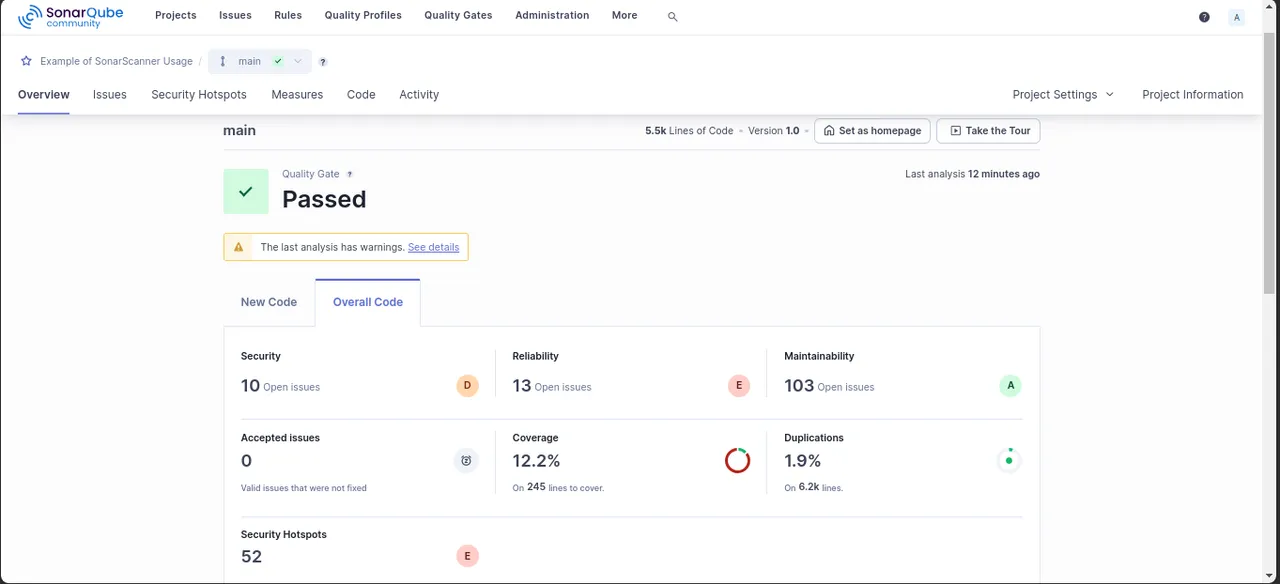Click the warning triangle icon
The width and height of the screenshot is (1280, 584).
pyautogui.click(x=238, y=247)
